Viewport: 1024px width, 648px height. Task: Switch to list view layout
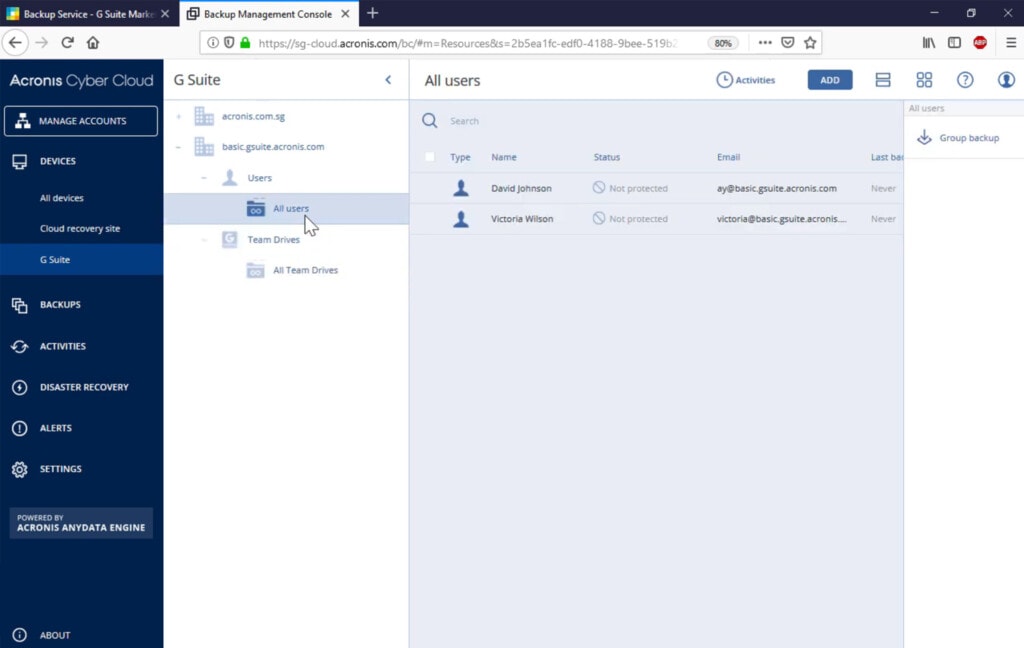[x=883, y=80]
